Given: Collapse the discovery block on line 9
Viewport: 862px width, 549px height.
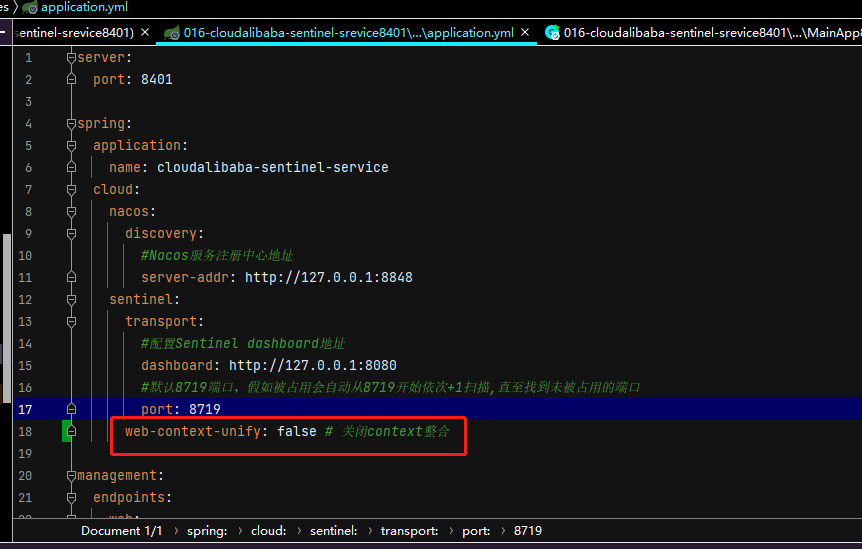Looking at the screenshot, I should [71, 234].
